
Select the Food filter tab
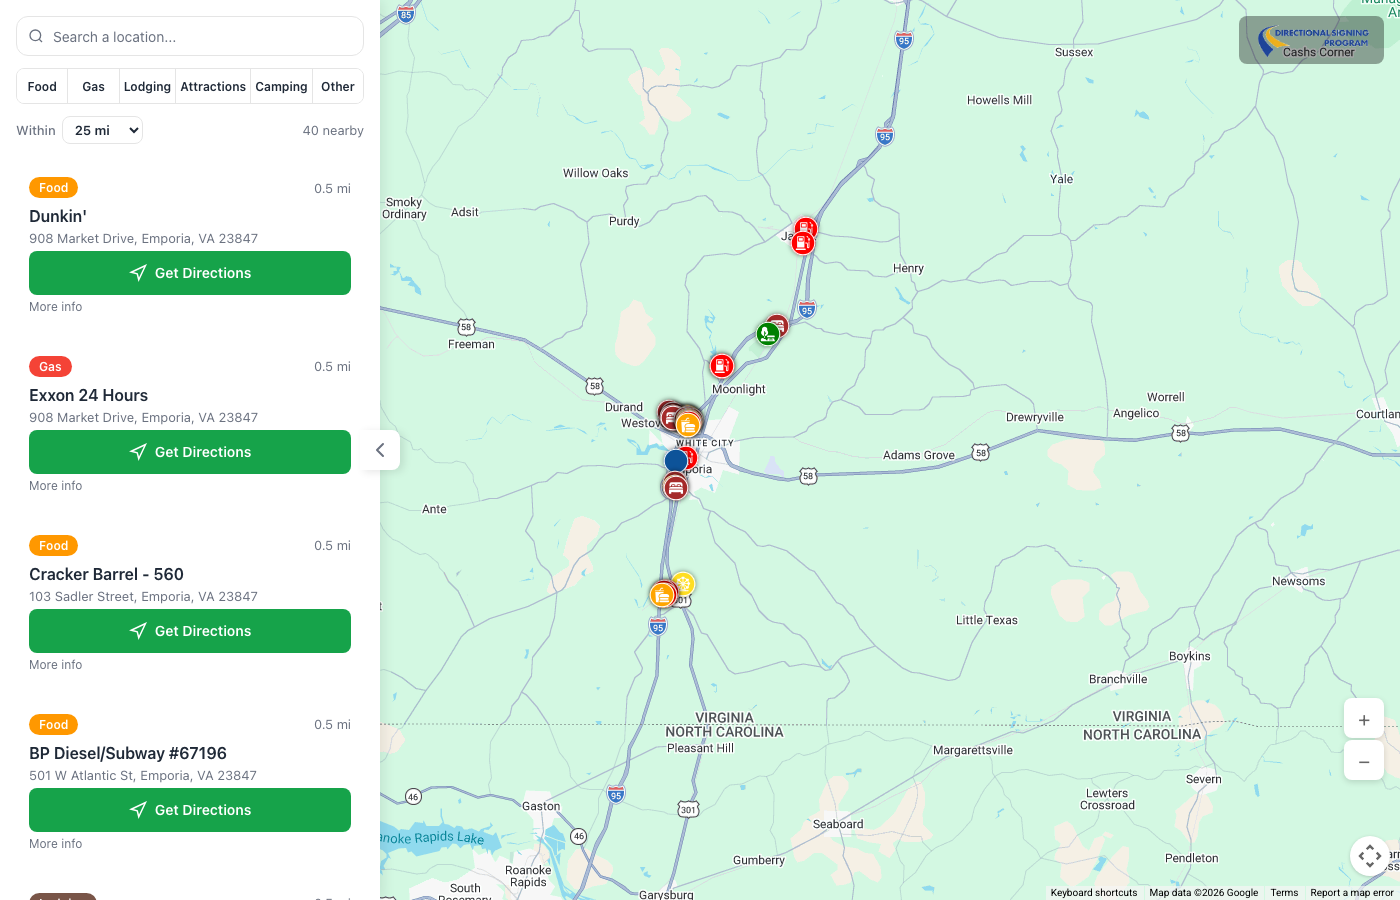(x=41, y=86)
